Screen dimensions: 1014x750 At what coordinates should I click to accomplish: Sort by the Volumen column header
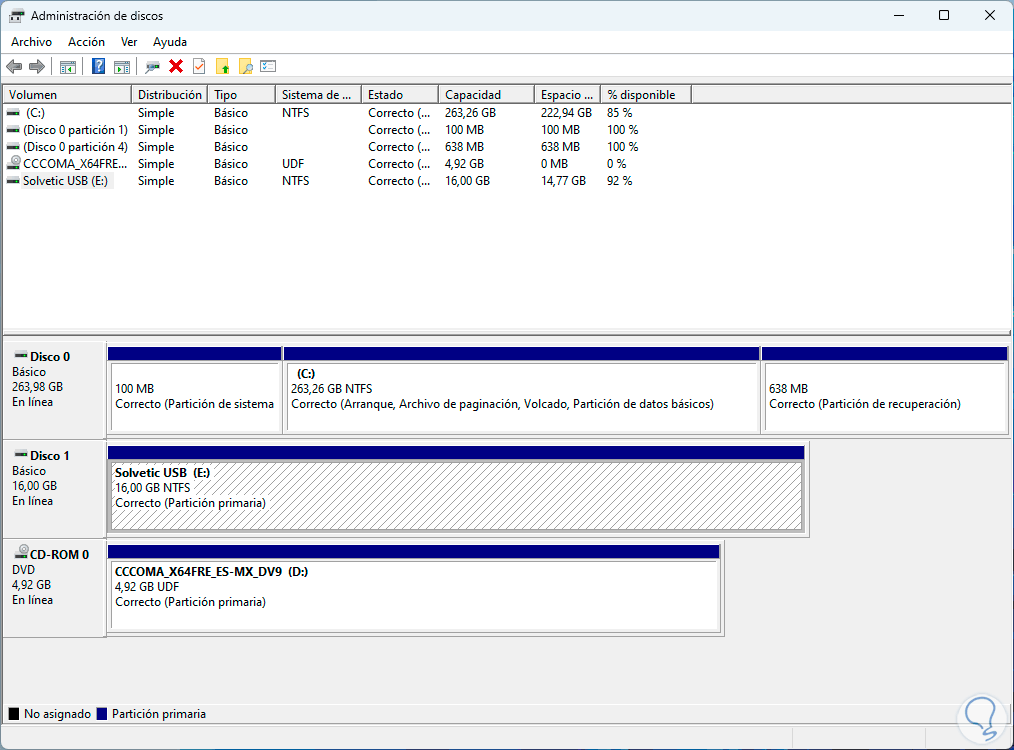tap(67, 94)
